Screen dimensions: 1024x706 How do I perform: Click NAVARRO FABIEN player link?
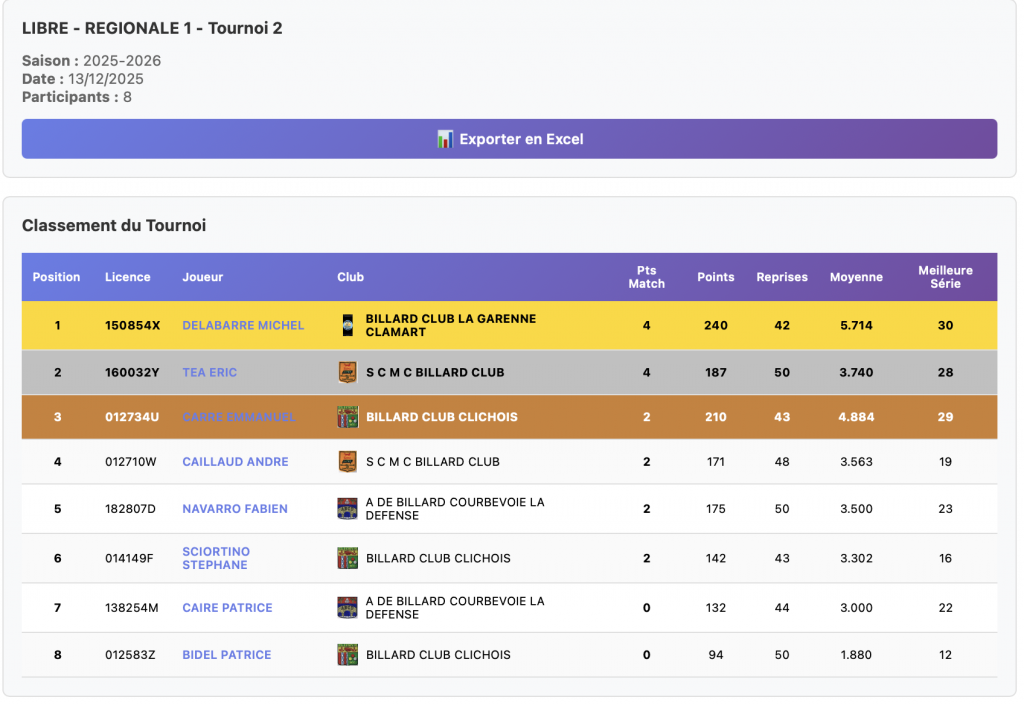pyautogui.click(x=235, y=509)
